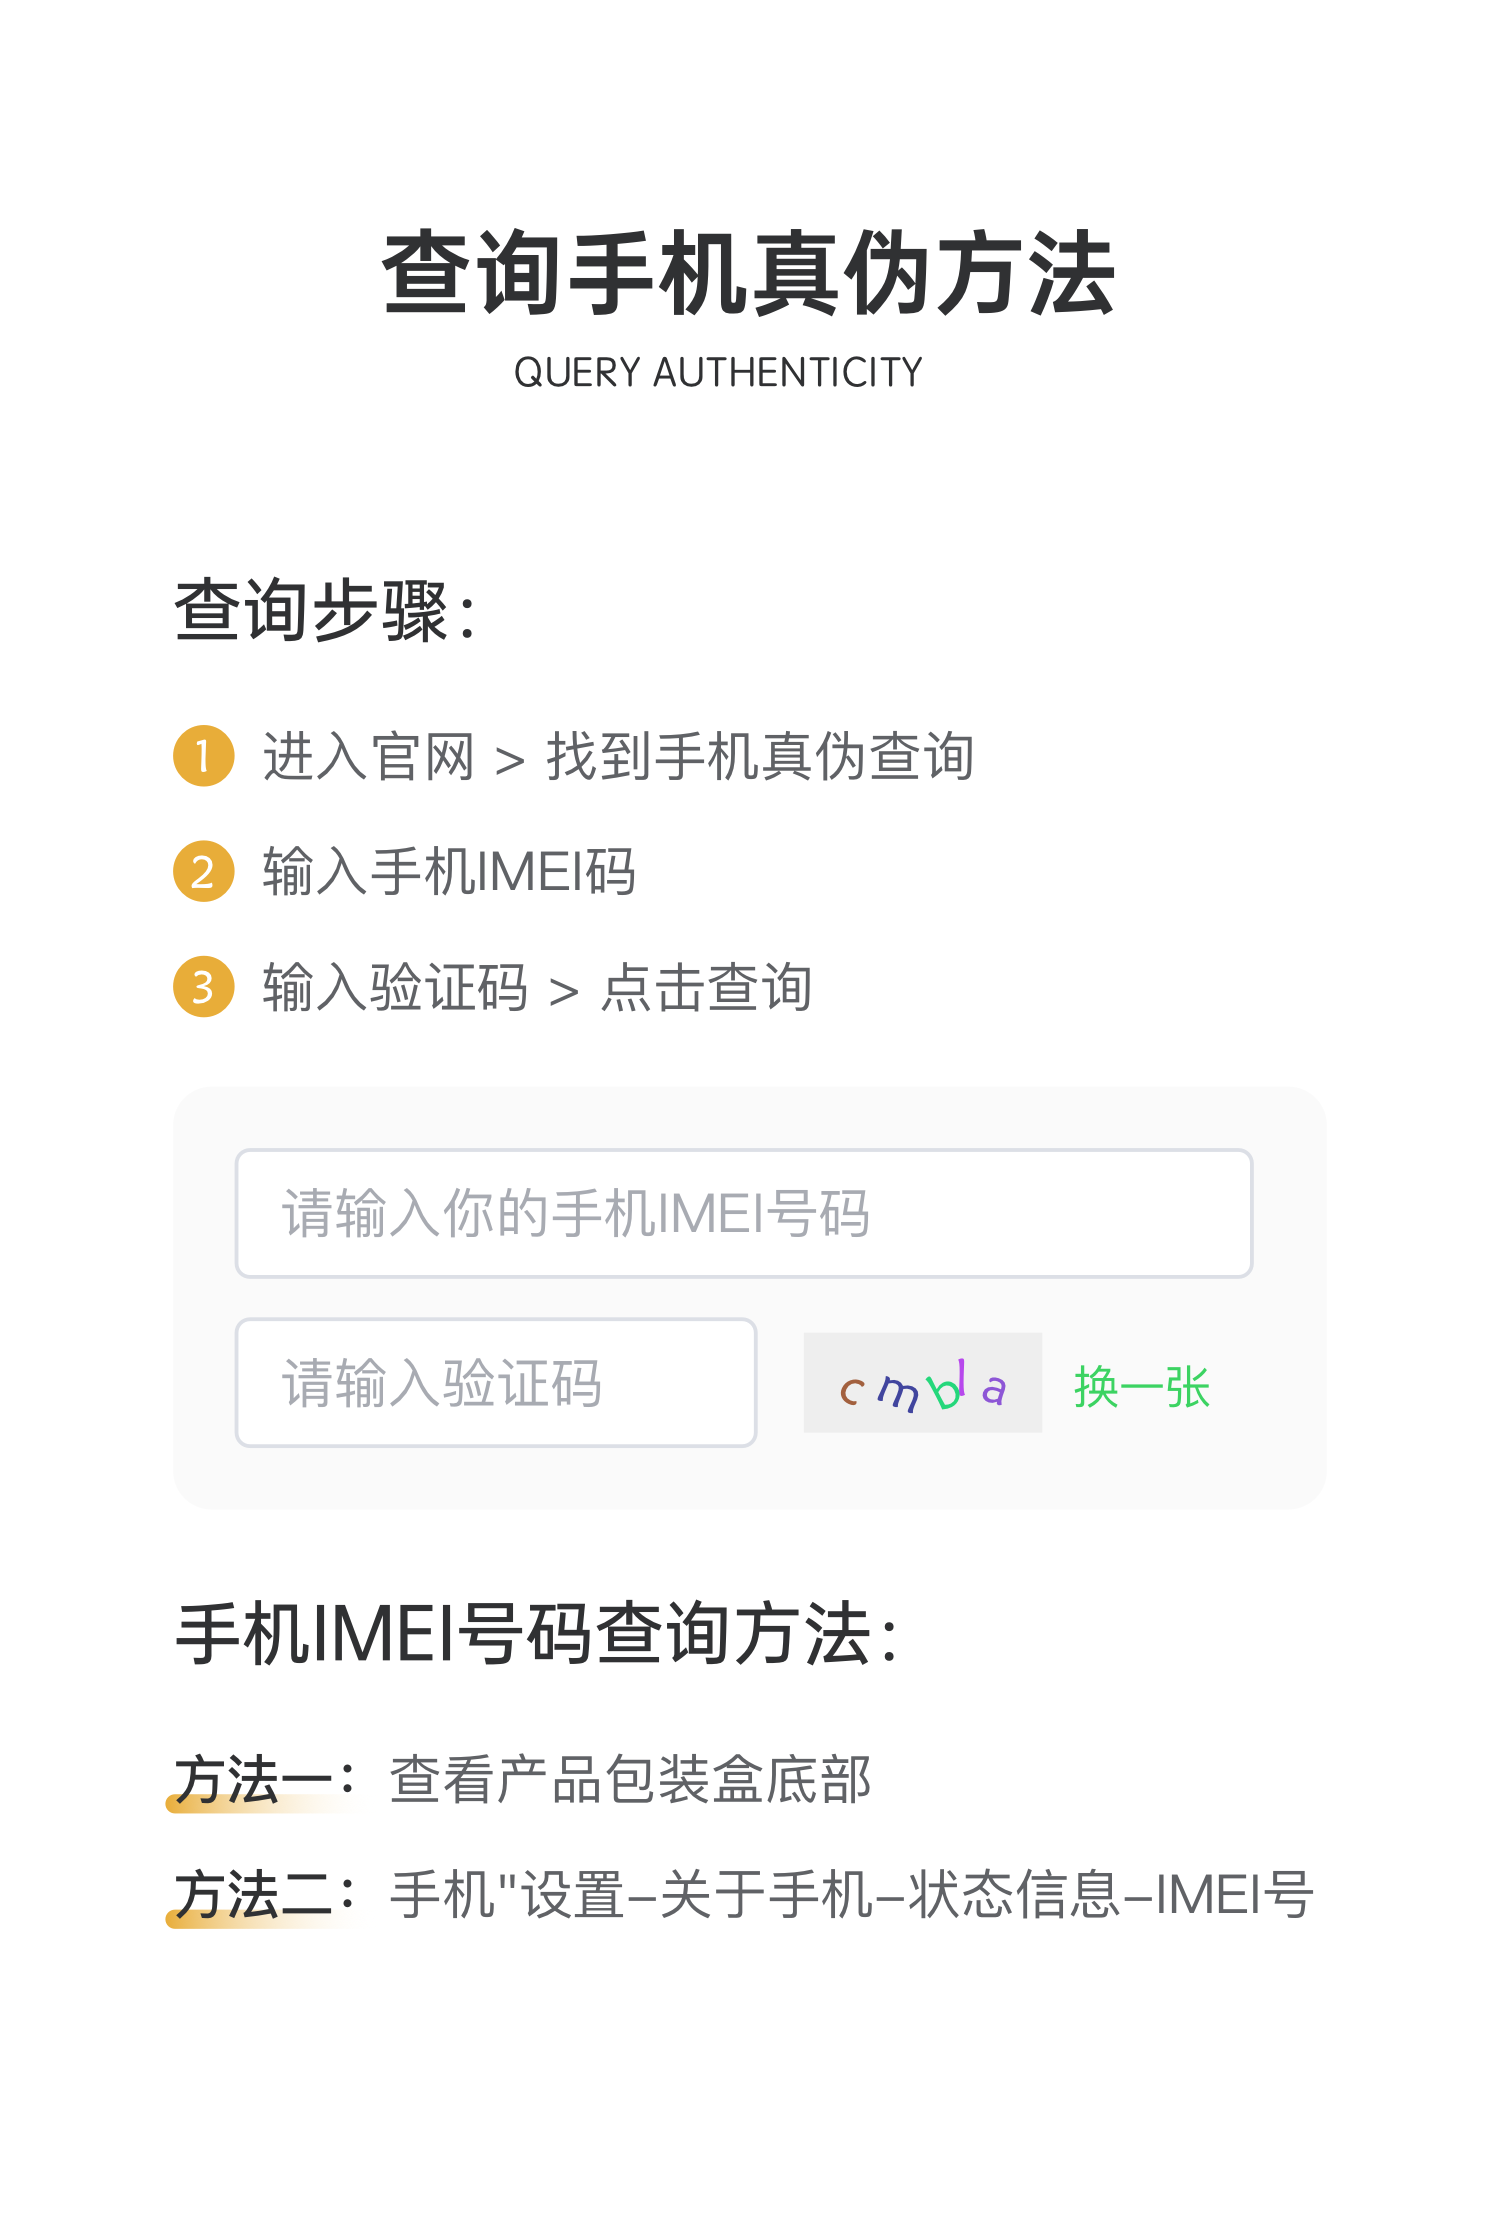The height and width of the screenshot is (2229, 1500).
Task: Select the orange number 2 badge
Action: click(203, 871)
